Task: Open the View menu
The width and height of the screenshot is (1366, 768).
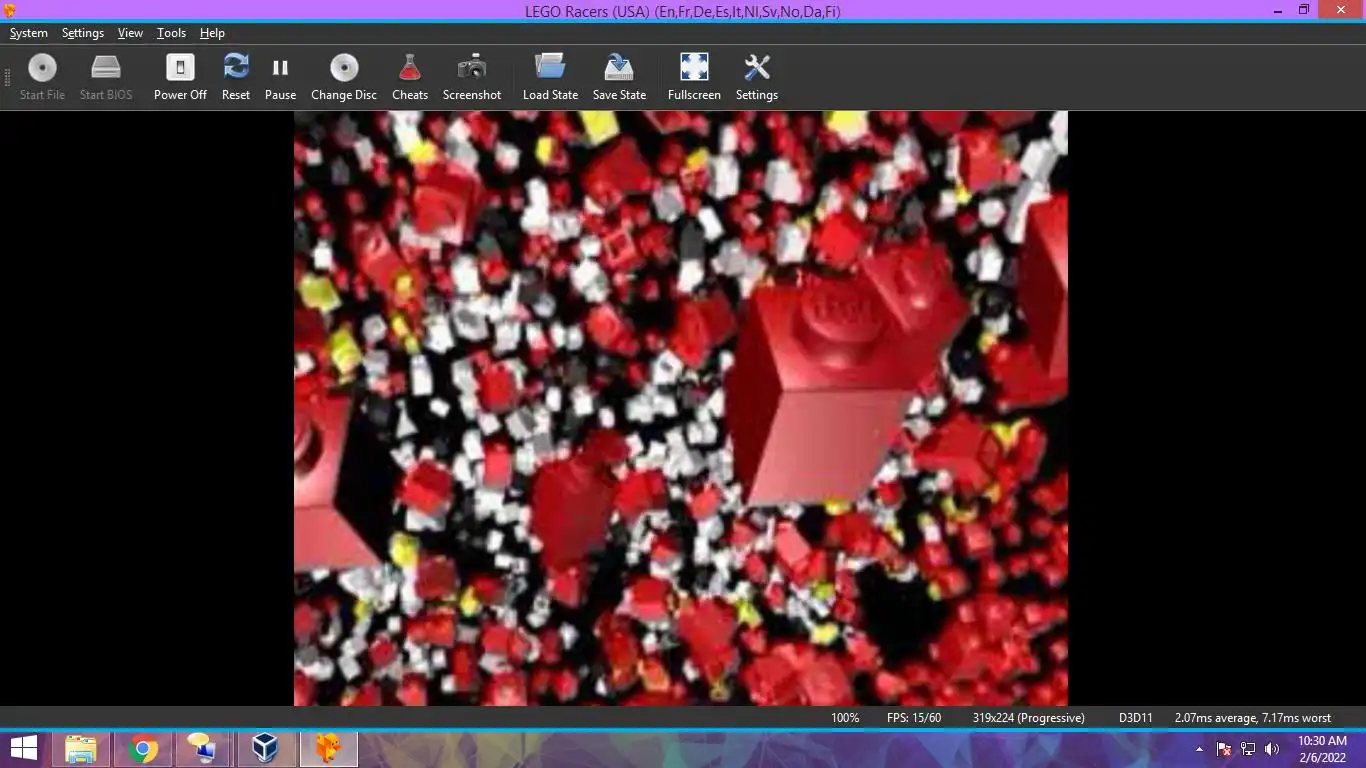Action: 130,33
